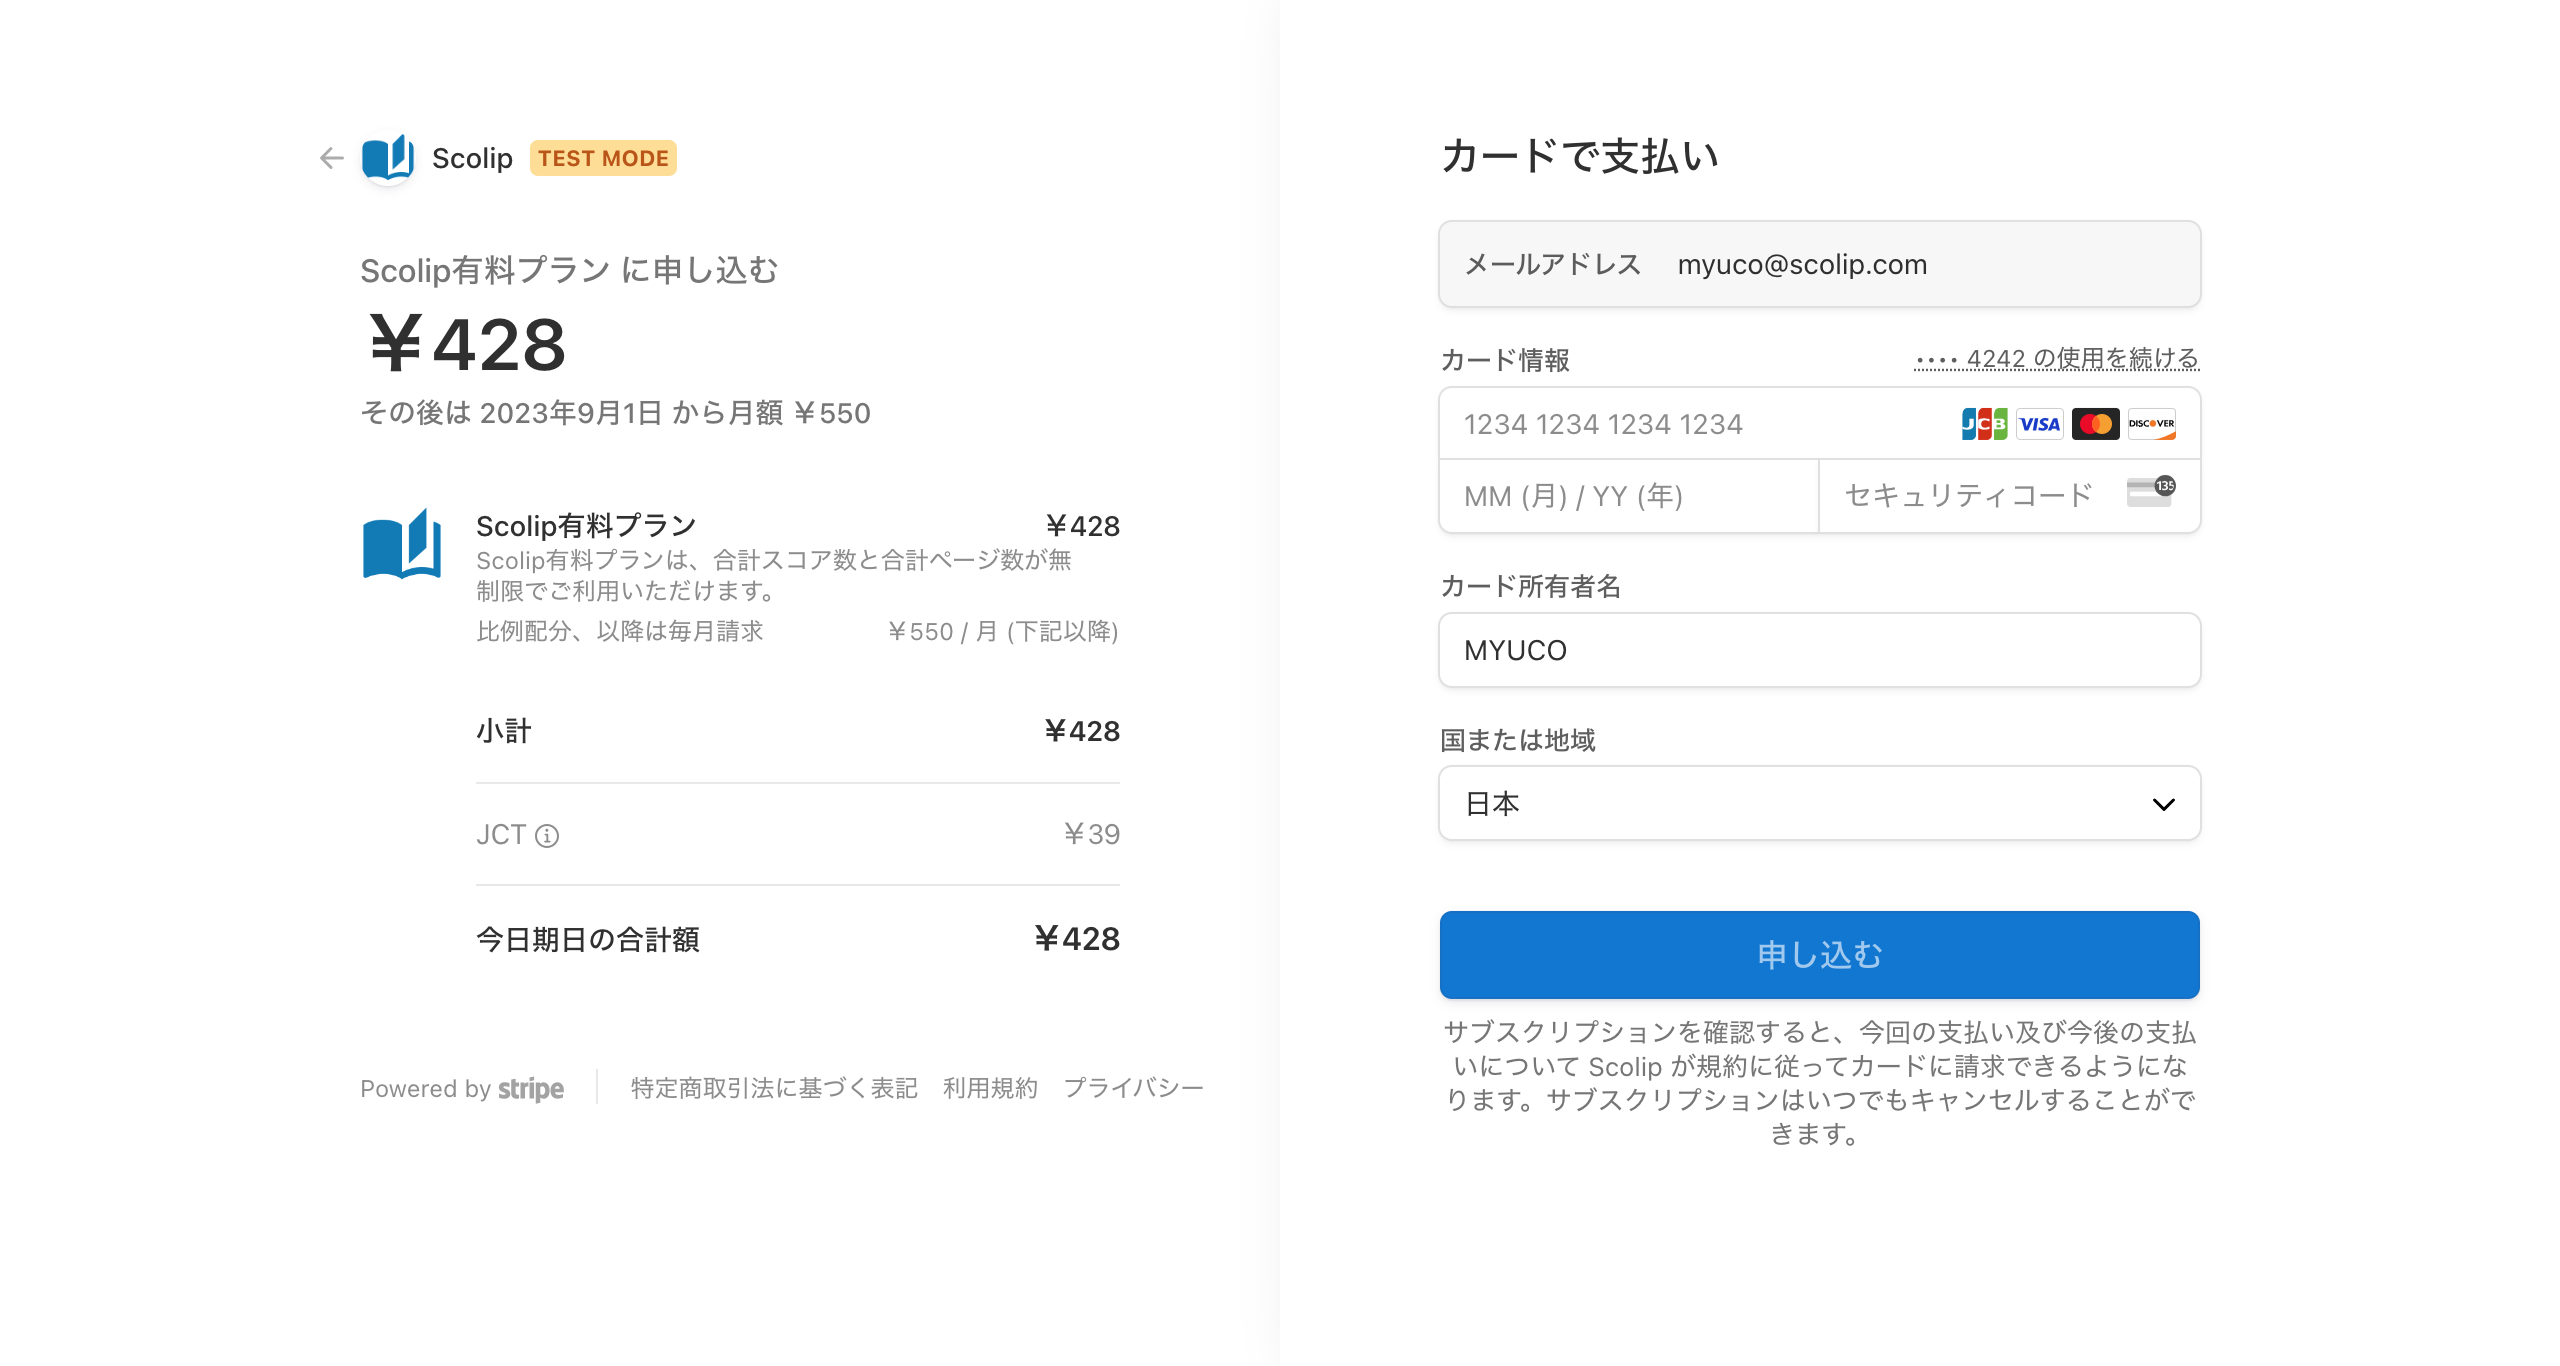Click the 今日期日の合計額 label
This screenshot has height=1366, width=2560.
pos(588,939)
